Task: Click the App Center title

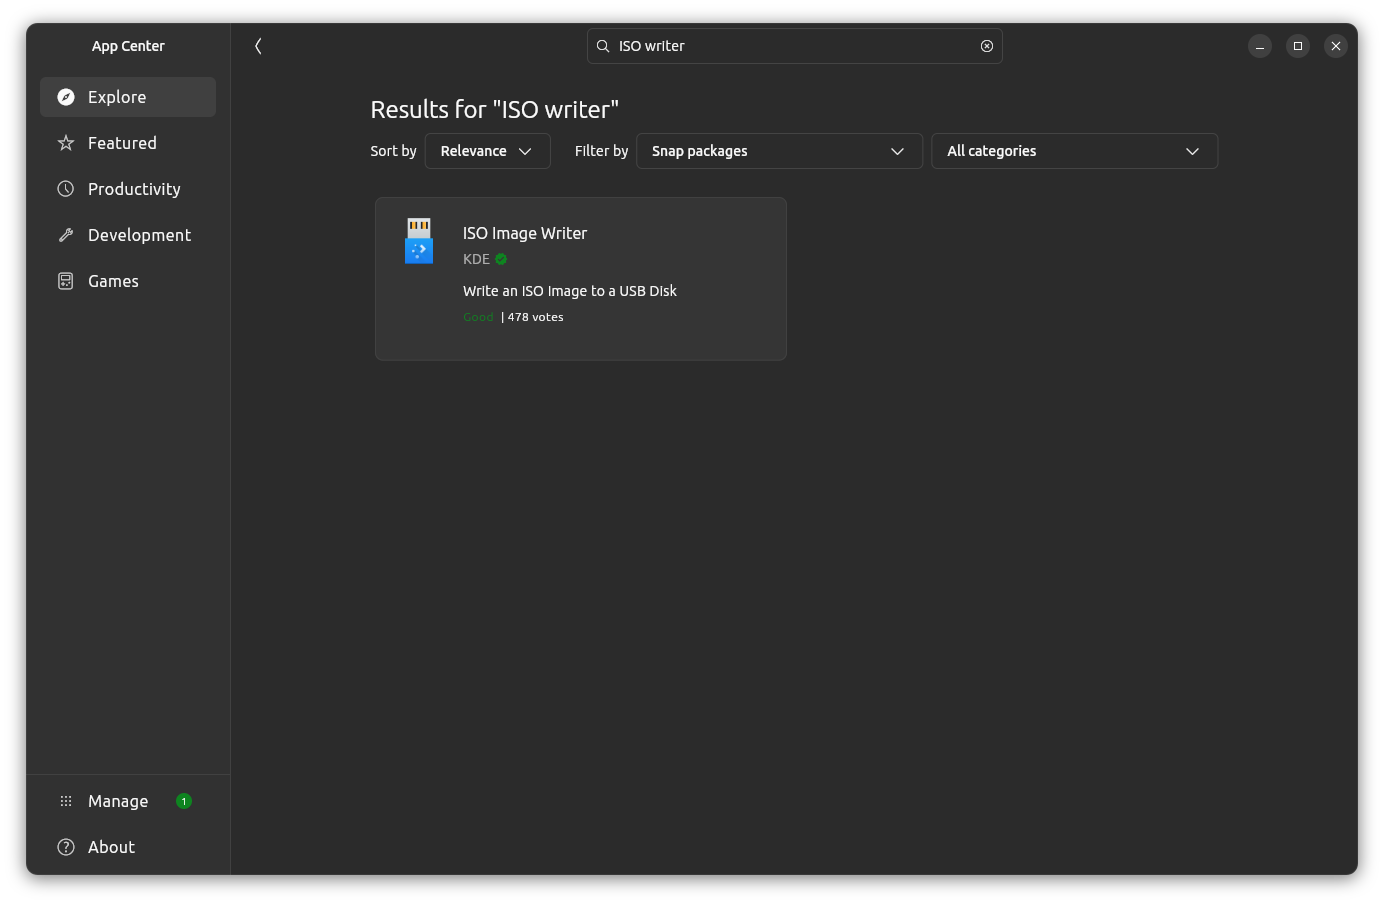Action: (x=128, y=46)
